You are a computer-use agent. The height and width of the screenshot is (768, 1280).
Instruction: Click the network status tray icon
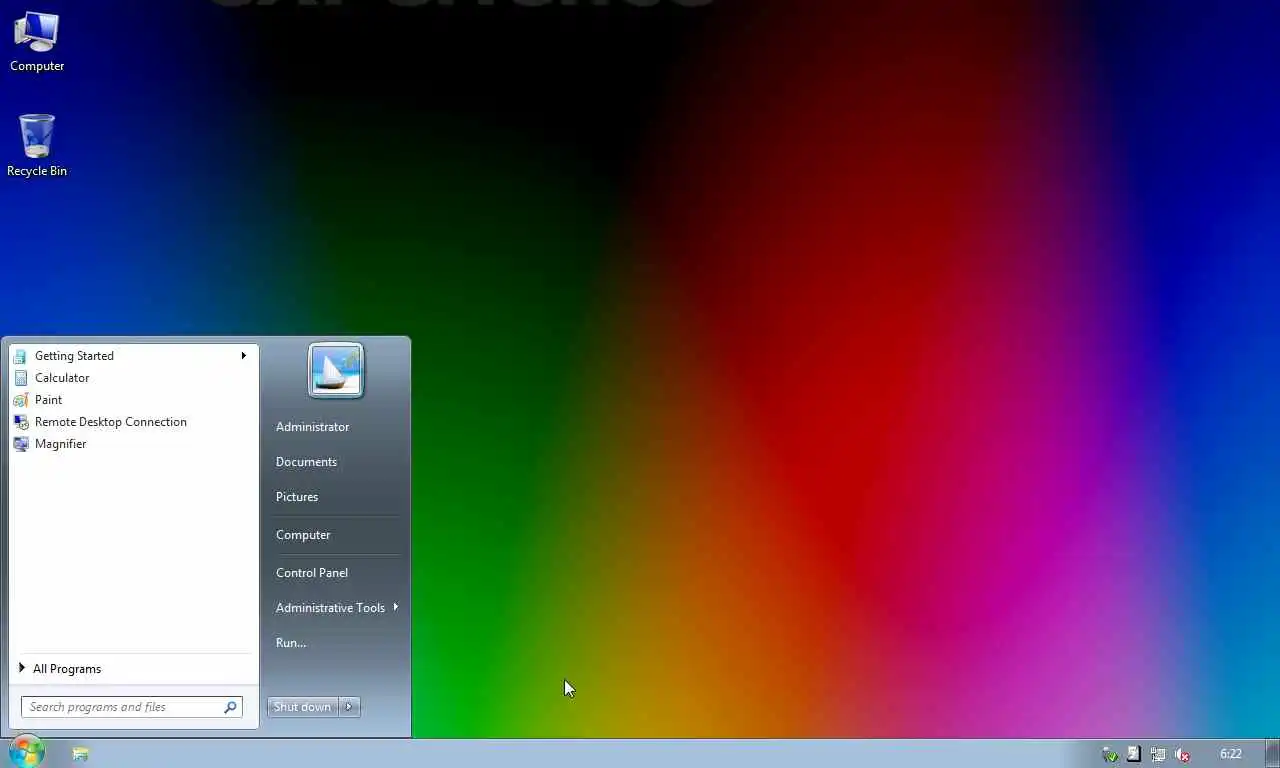pyautogui.click(x=1158, y=754)
